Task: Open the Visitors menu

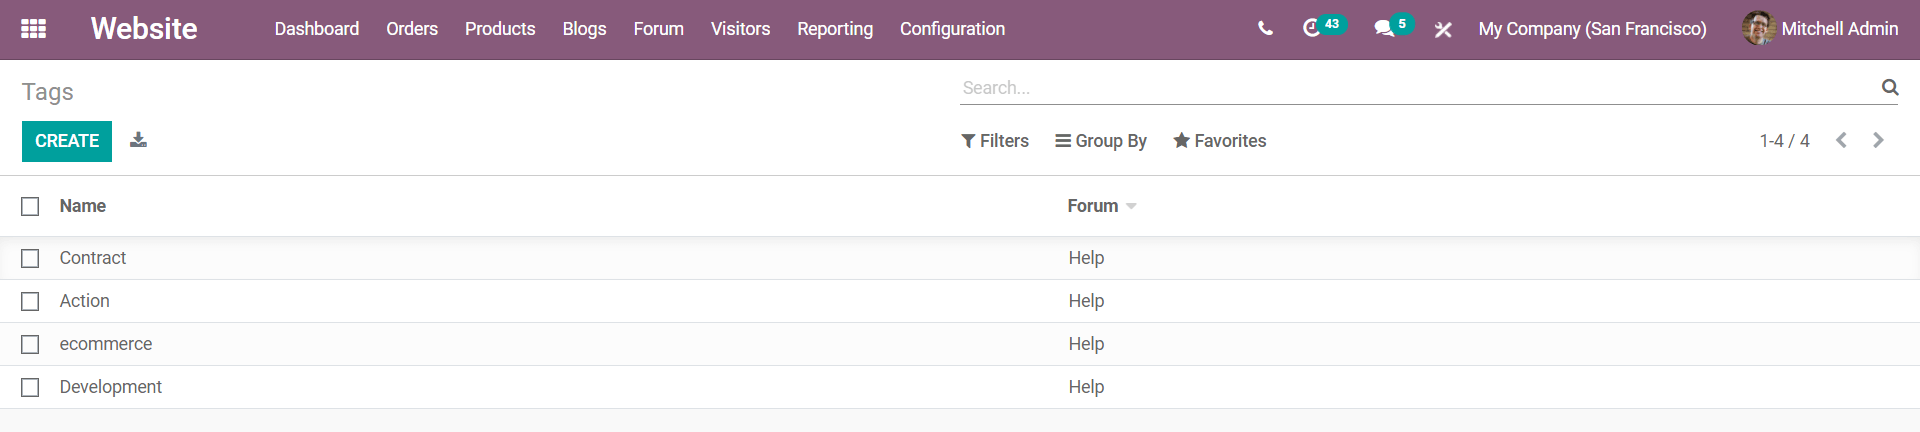Action: [x=741, y=29]
